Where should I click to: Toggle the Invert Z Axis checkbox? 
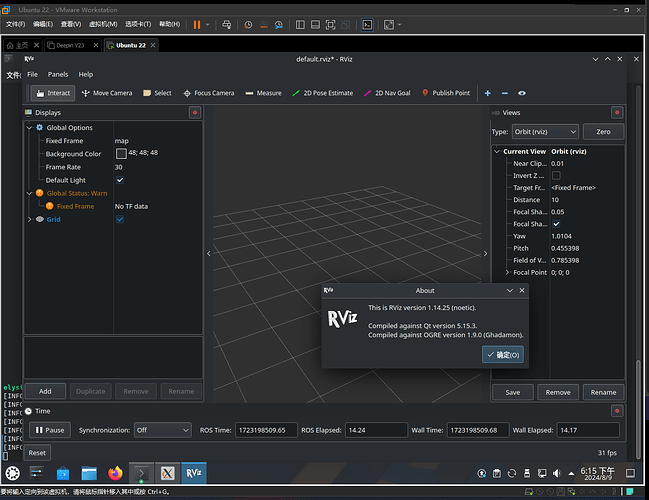(x=556, y=175)
